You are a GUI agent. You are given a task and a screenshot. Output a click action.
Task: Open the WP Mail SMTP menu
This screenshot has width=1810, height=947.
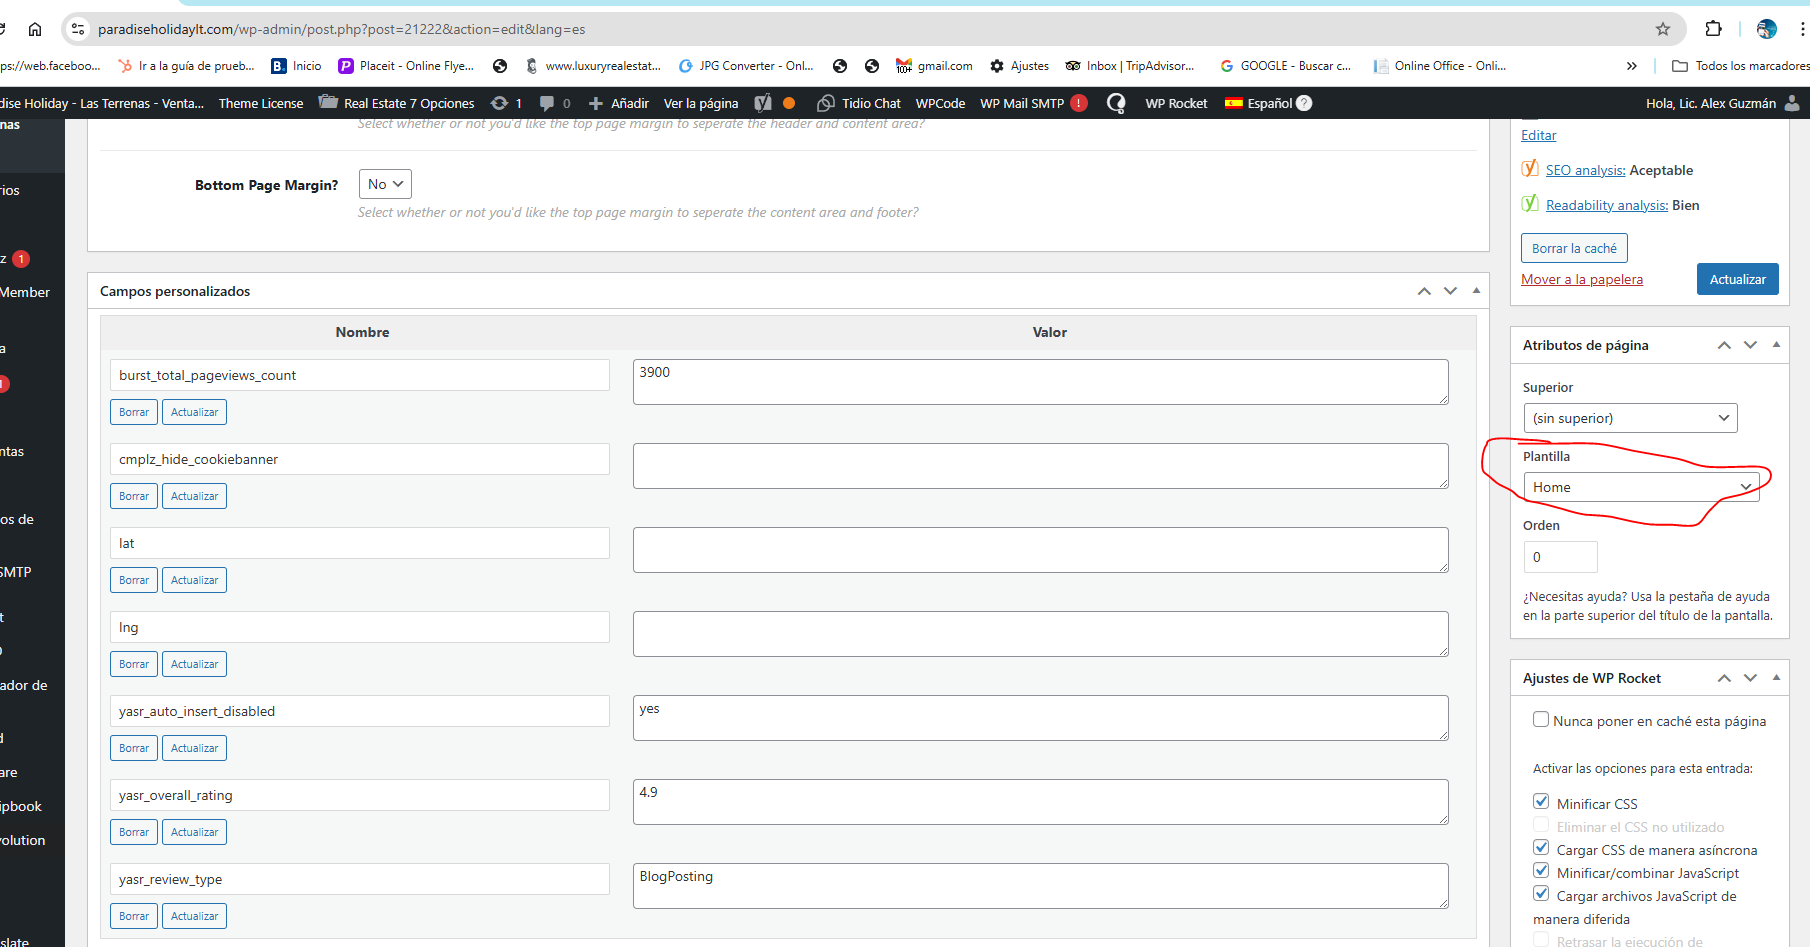[1034, 103]
